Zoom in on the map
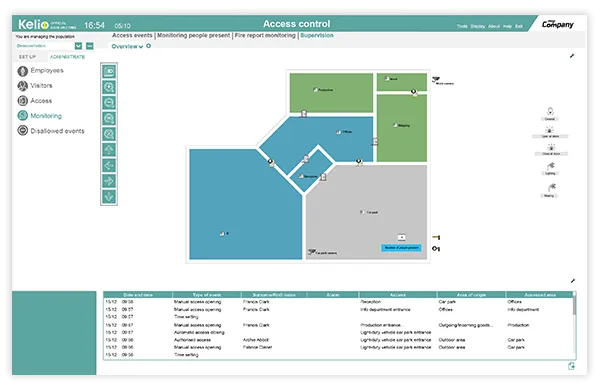Screen dimensions: 600x390 click(109, 87)
